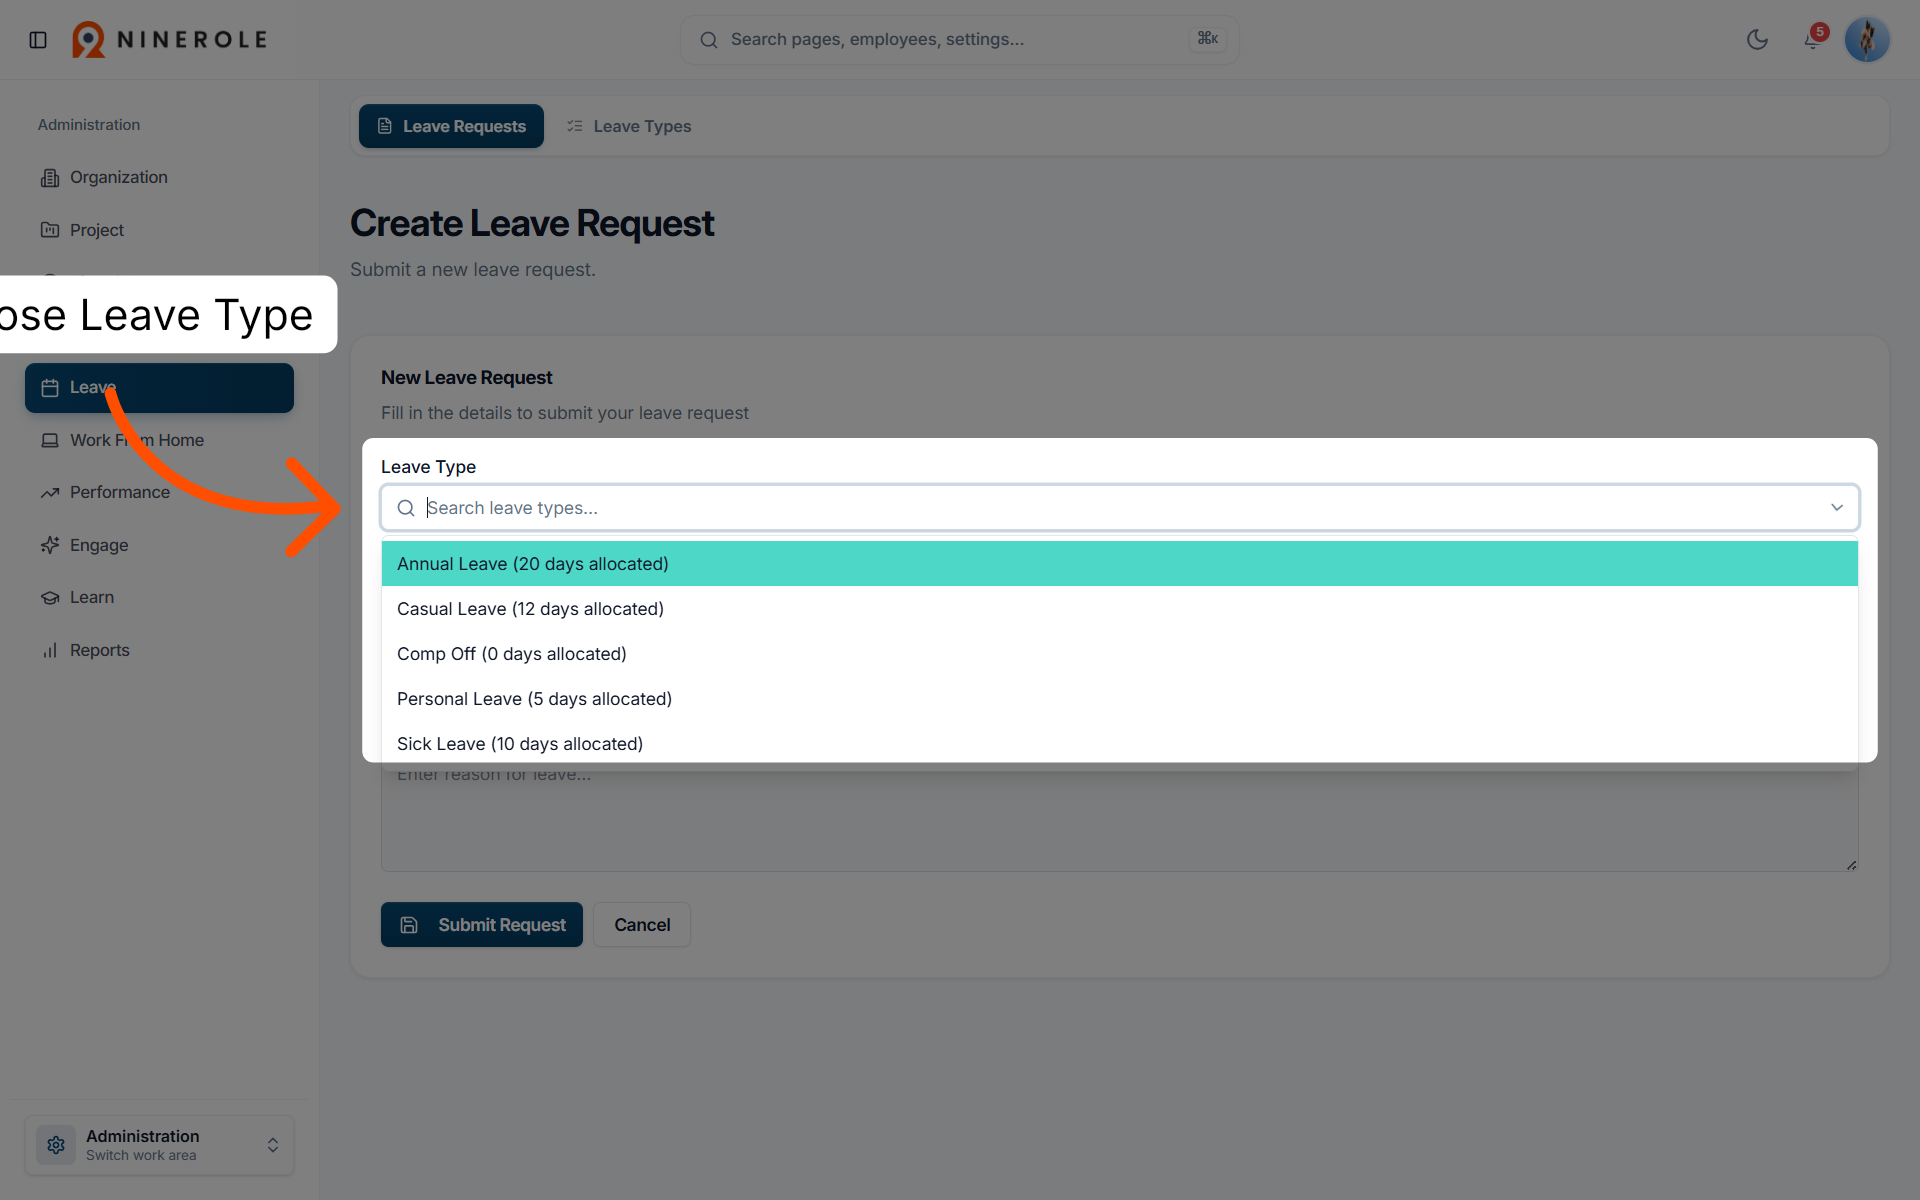This screenshot has height=1200, width=1920.
Task: Choose Annual Leave (20 days allocated)
Action: click(1119, 564)
